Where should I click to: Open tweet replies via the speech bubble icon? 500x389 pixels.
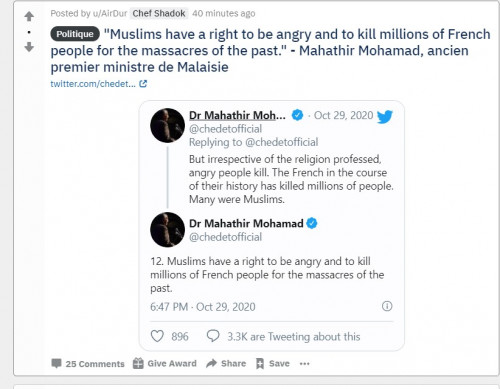click(x=213, y=336)
